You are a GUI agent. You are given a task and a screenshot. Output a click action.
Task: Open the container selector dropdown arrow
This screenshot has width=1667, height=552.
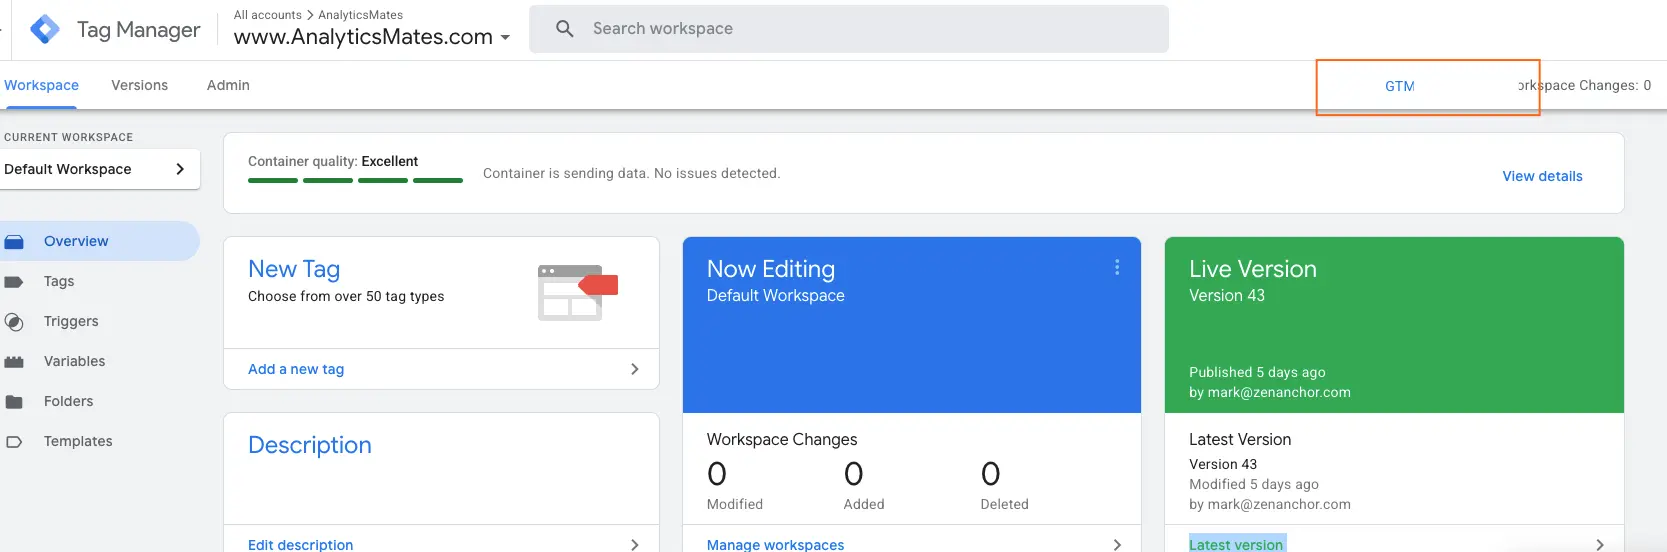pos(505,38)
